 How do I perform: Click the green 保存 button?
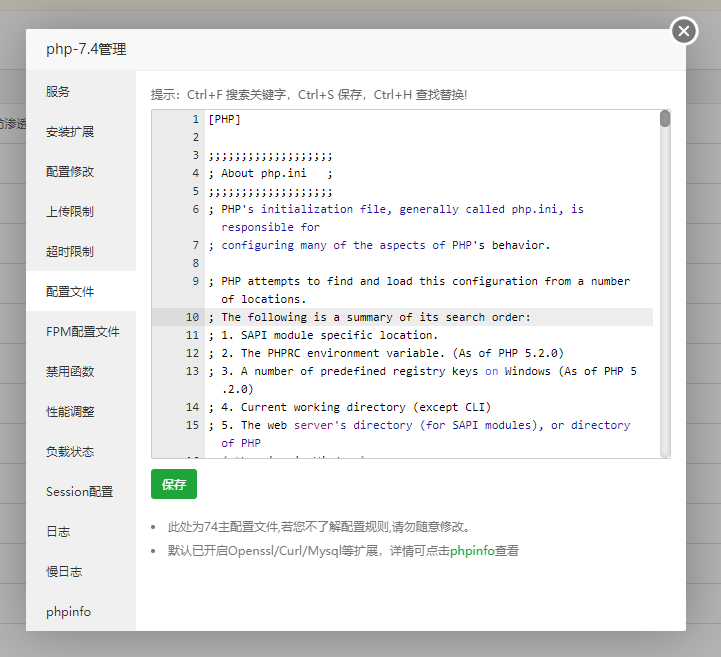(174, 484)
